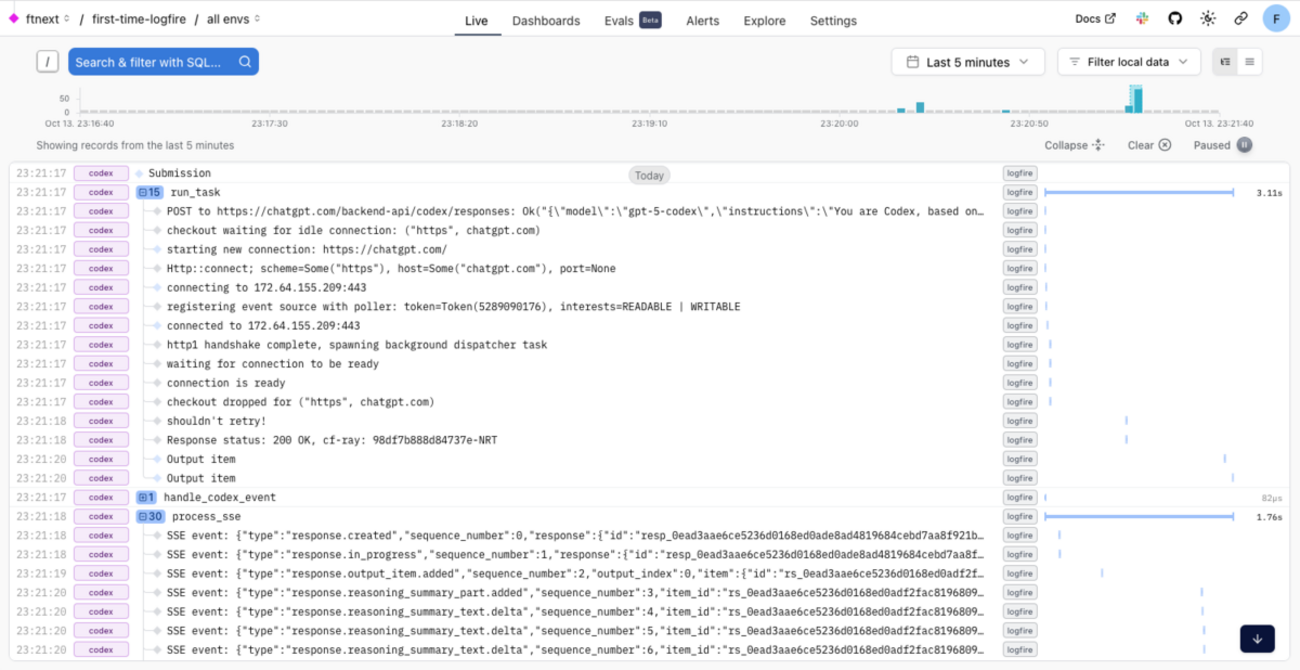Go to the Live tab
Viewport: 1300px width, 670px height.
[x=476, y=20]
